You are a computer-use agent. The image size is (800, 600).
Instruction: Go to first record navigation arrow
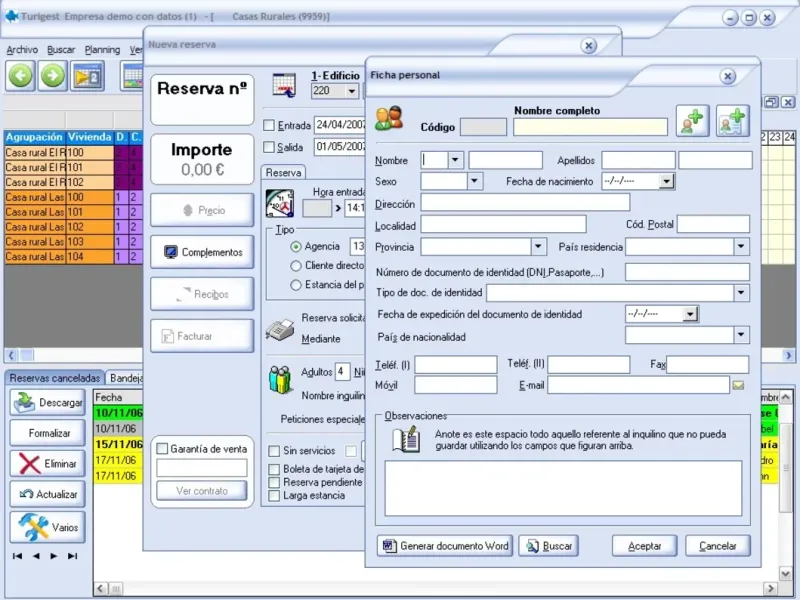17,556
